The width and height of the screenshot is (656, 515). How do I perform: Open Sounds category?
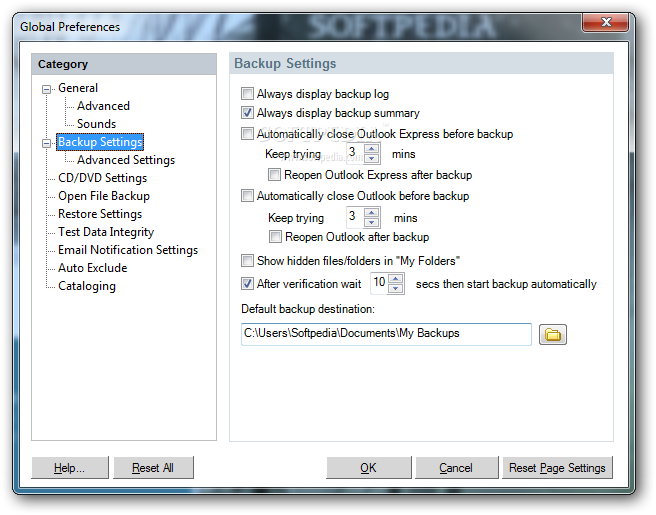[96, 124]
